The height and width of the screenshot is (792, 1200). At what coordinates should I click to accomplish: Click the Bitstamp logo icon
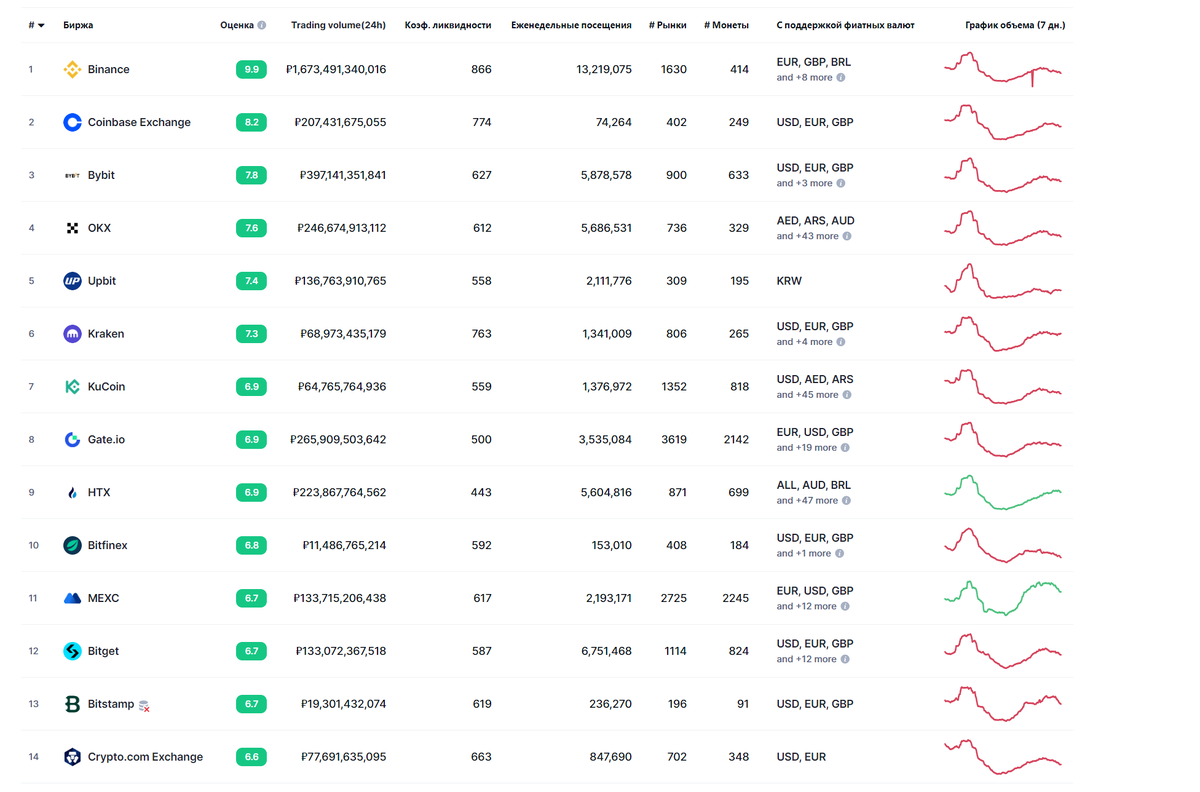[x=72, y=704]
